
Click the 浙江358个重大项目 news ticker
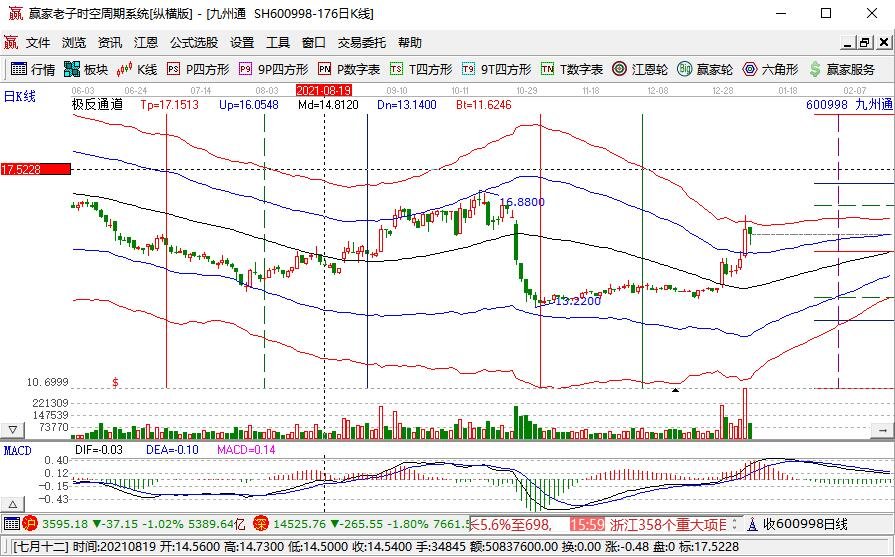point(668,524)
